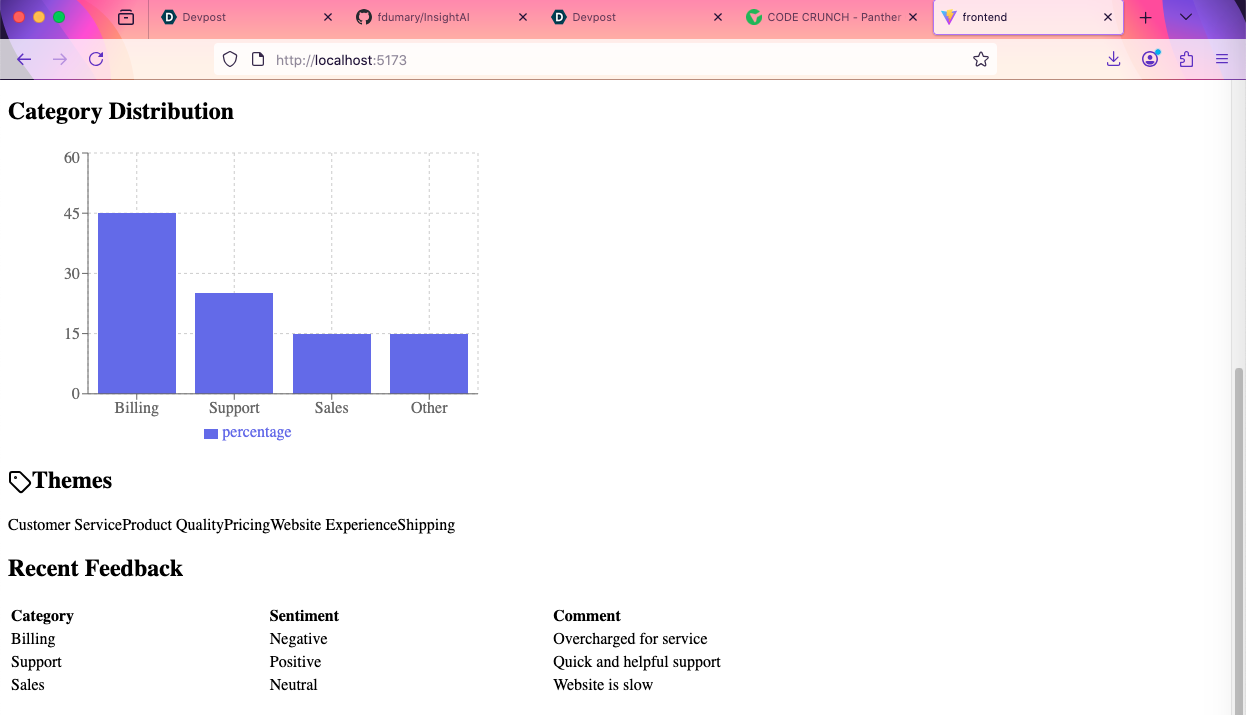Select the Customer Service theme tag
This screenshot has height=715, width=1246.
pyautogui.click(x=63, y=524)
